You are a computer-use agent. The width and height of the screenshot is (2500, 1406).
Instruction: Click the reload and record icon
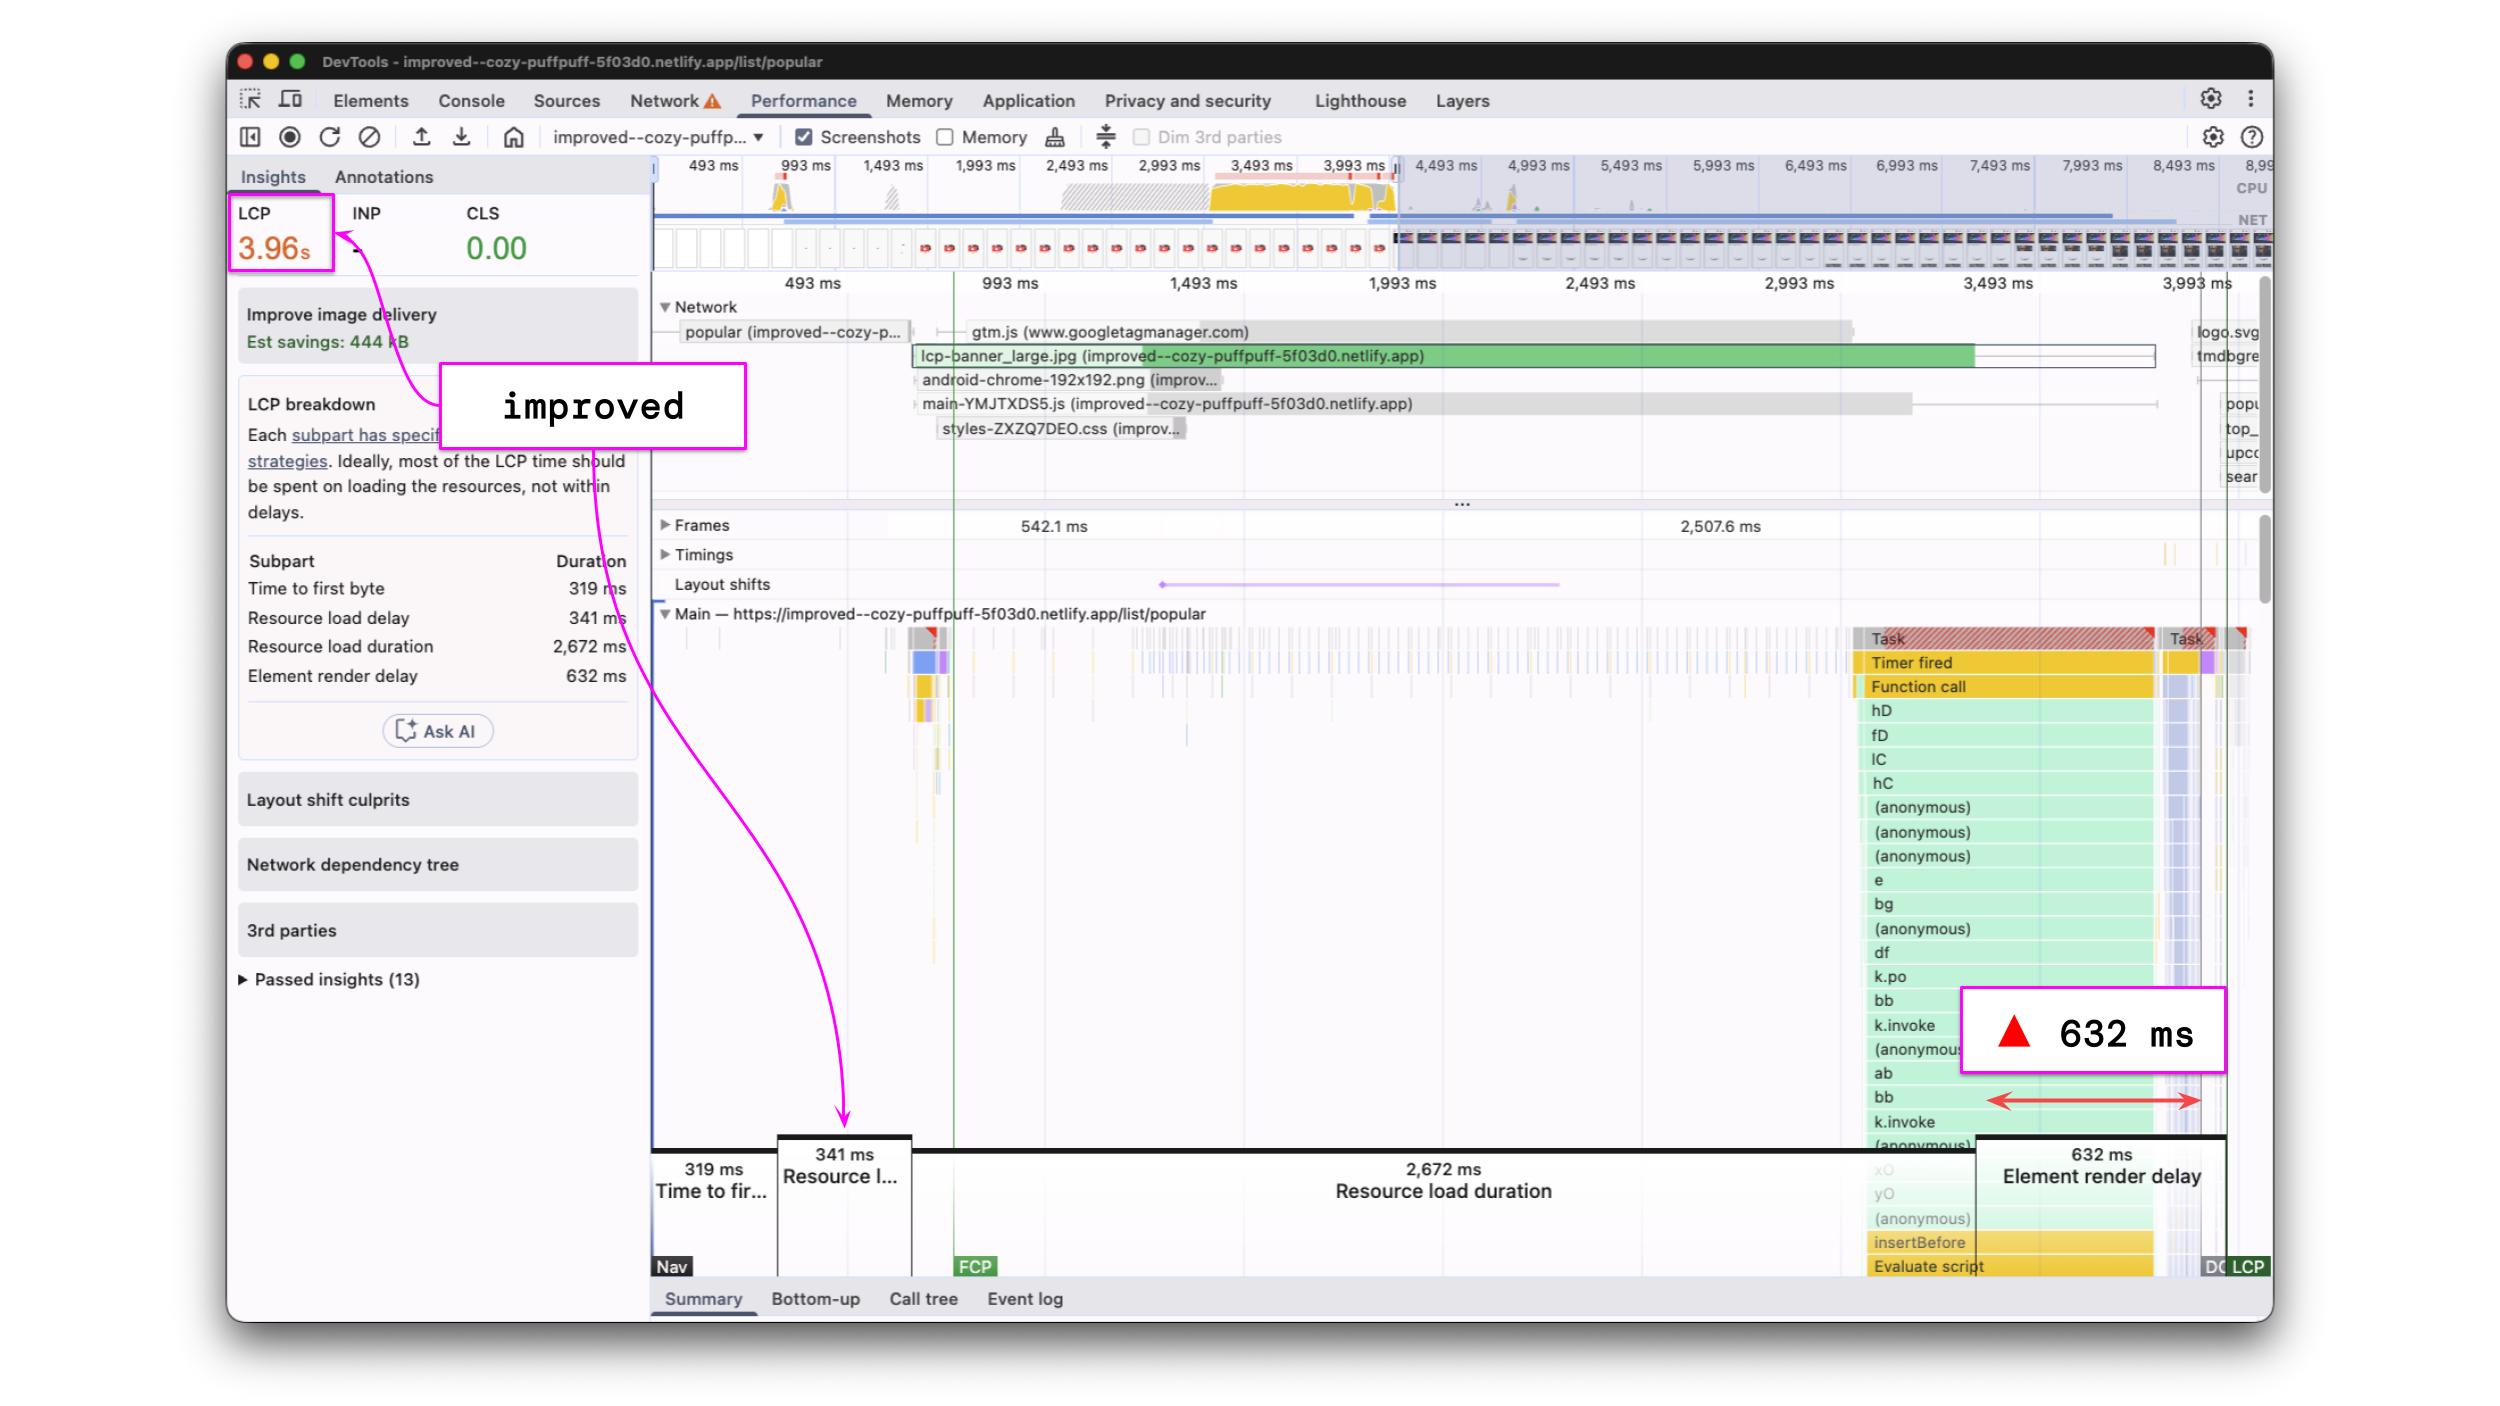[x=329, y=137]
